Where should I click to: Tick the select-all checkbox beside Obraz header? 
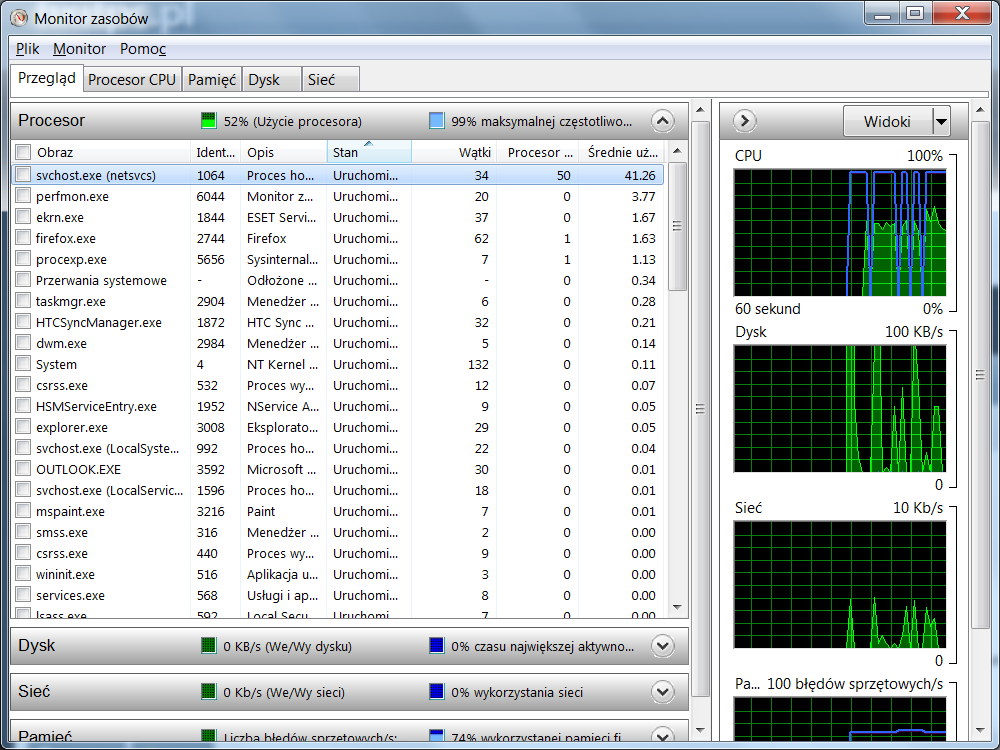pyautogui.click(x=23, y=152)
